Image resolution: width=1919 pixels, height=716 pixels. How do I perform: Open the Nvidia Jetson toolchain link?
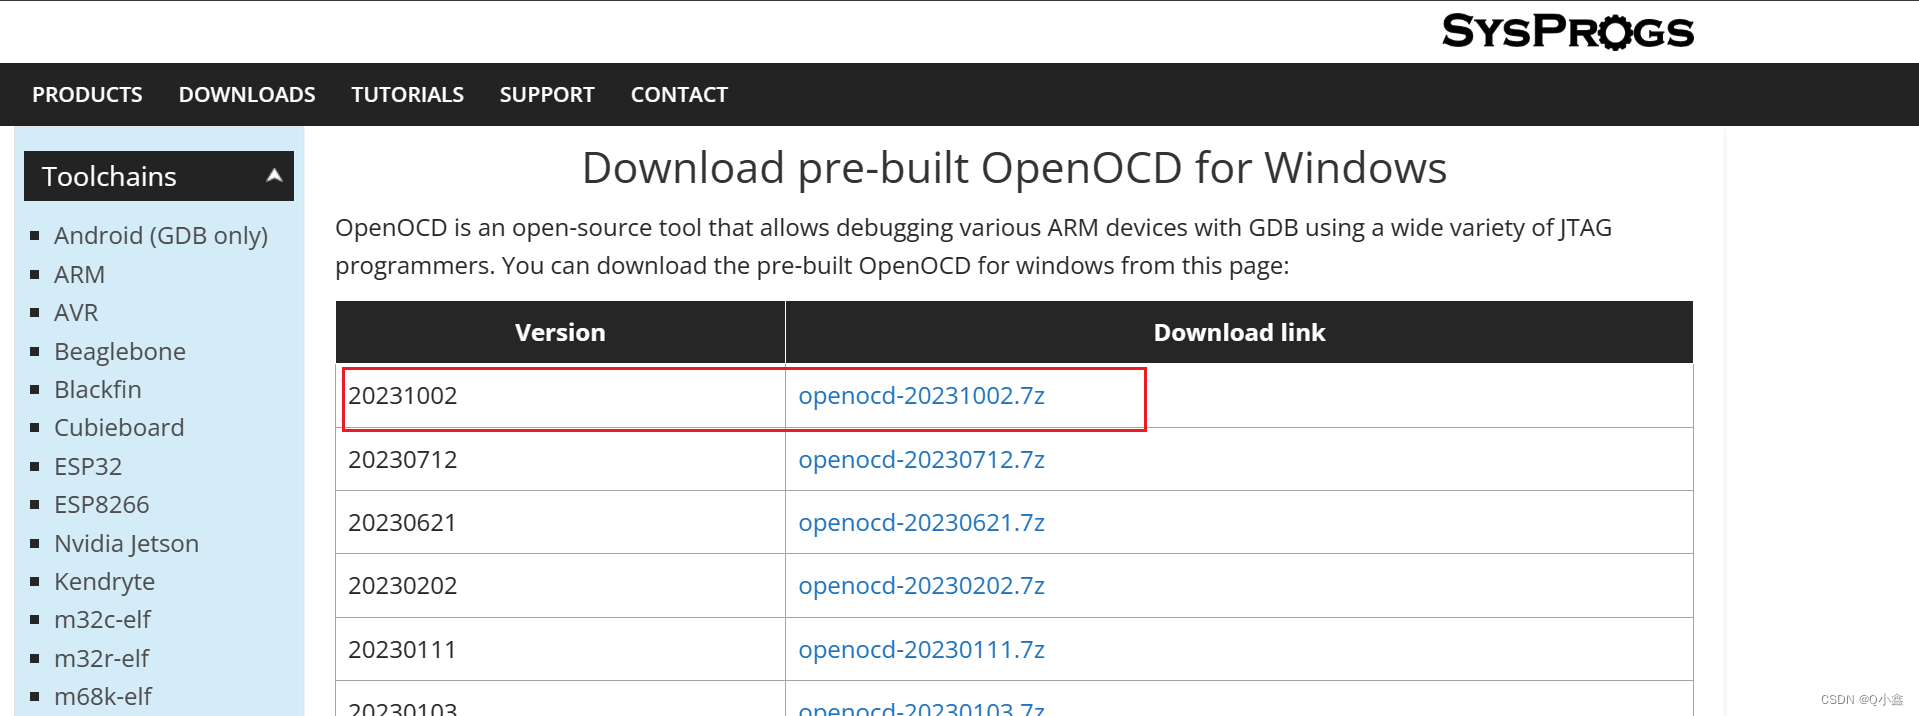click(x=127, y=543)
